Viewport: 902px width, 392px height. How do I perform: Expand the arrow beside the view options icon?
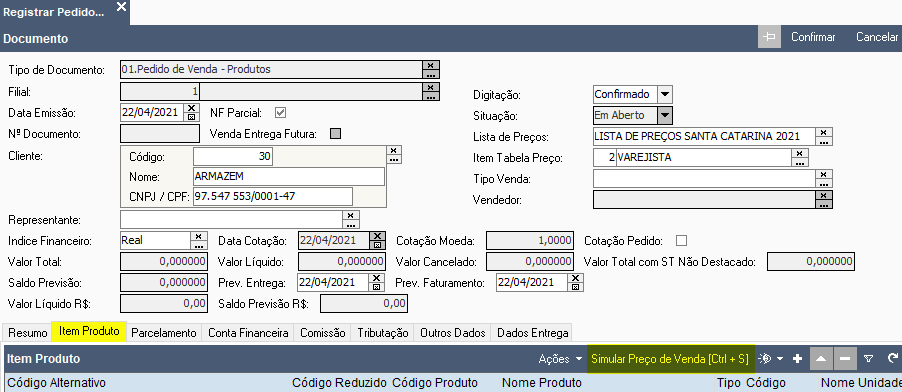point(779,359)
